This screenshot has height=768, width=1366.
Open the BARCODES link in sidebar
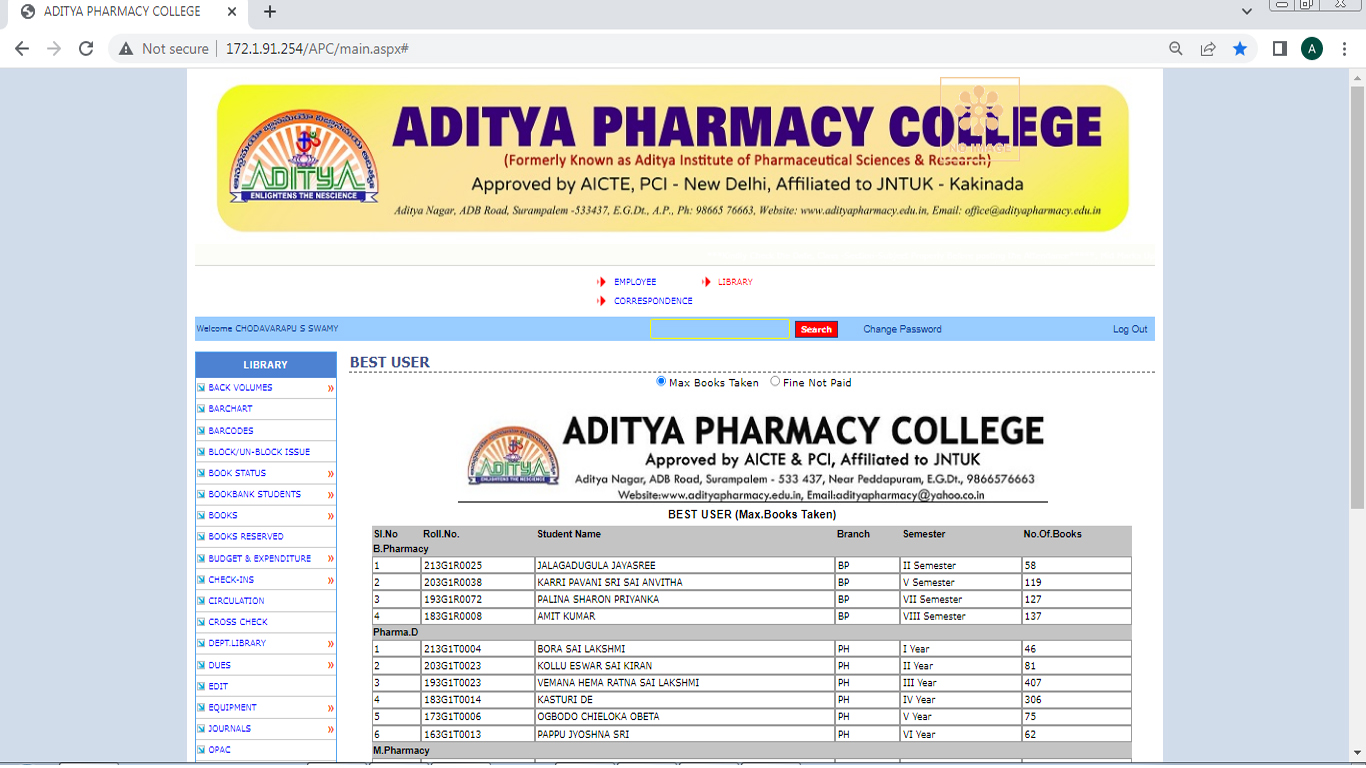pyautogui.click(x=231, y=431)
